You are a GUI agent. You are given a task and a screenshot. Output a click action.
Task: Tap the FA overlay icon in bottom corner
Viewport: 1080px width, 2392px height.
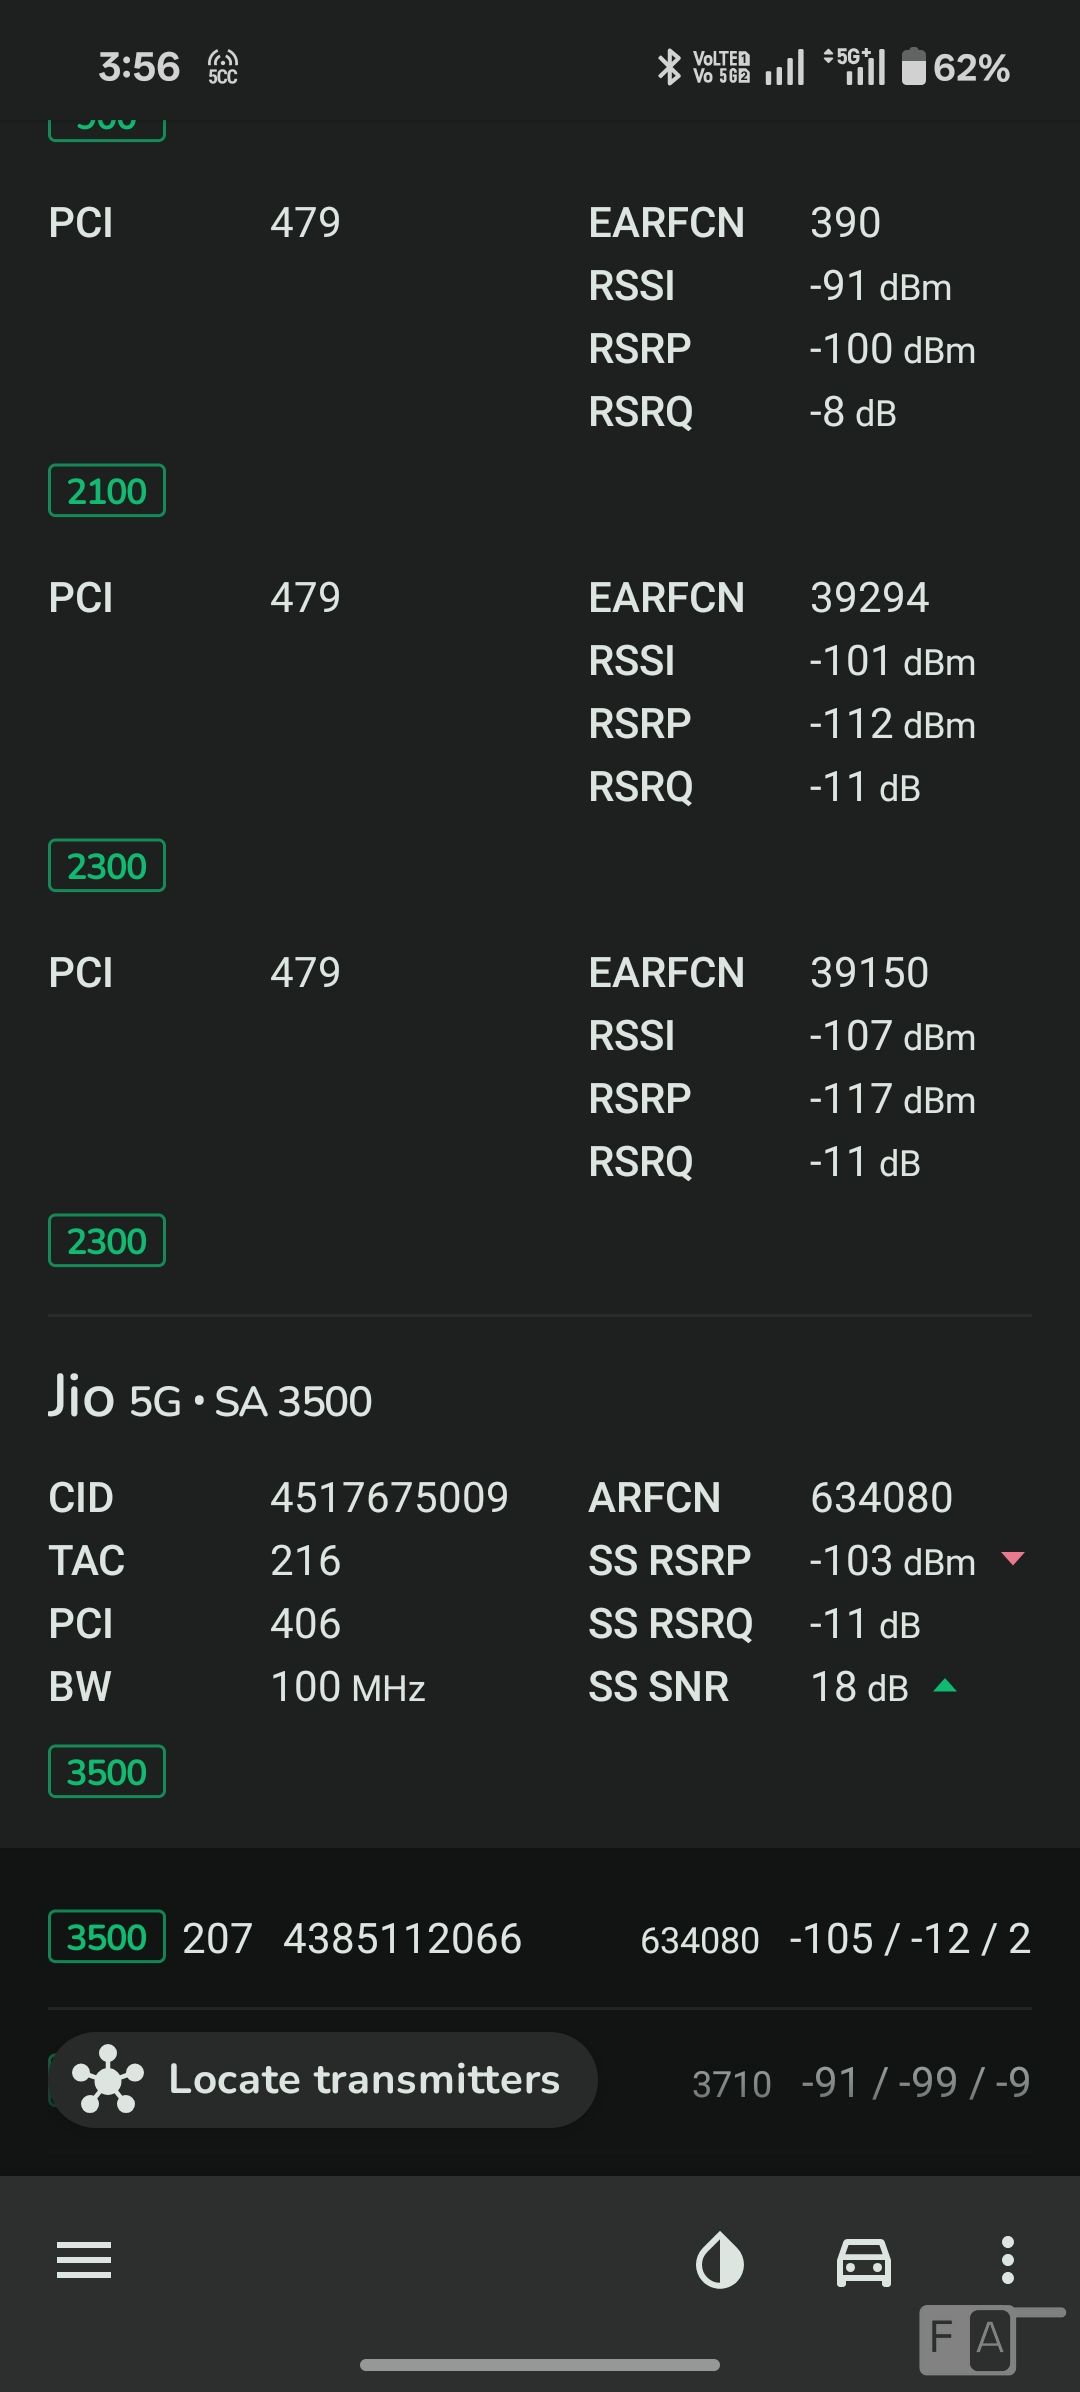967,2338
